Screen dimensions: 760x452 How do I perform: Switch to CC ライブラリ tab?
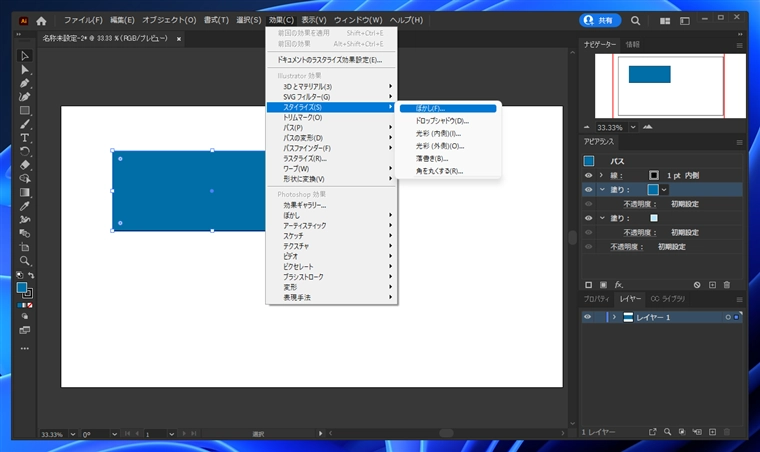667,299
